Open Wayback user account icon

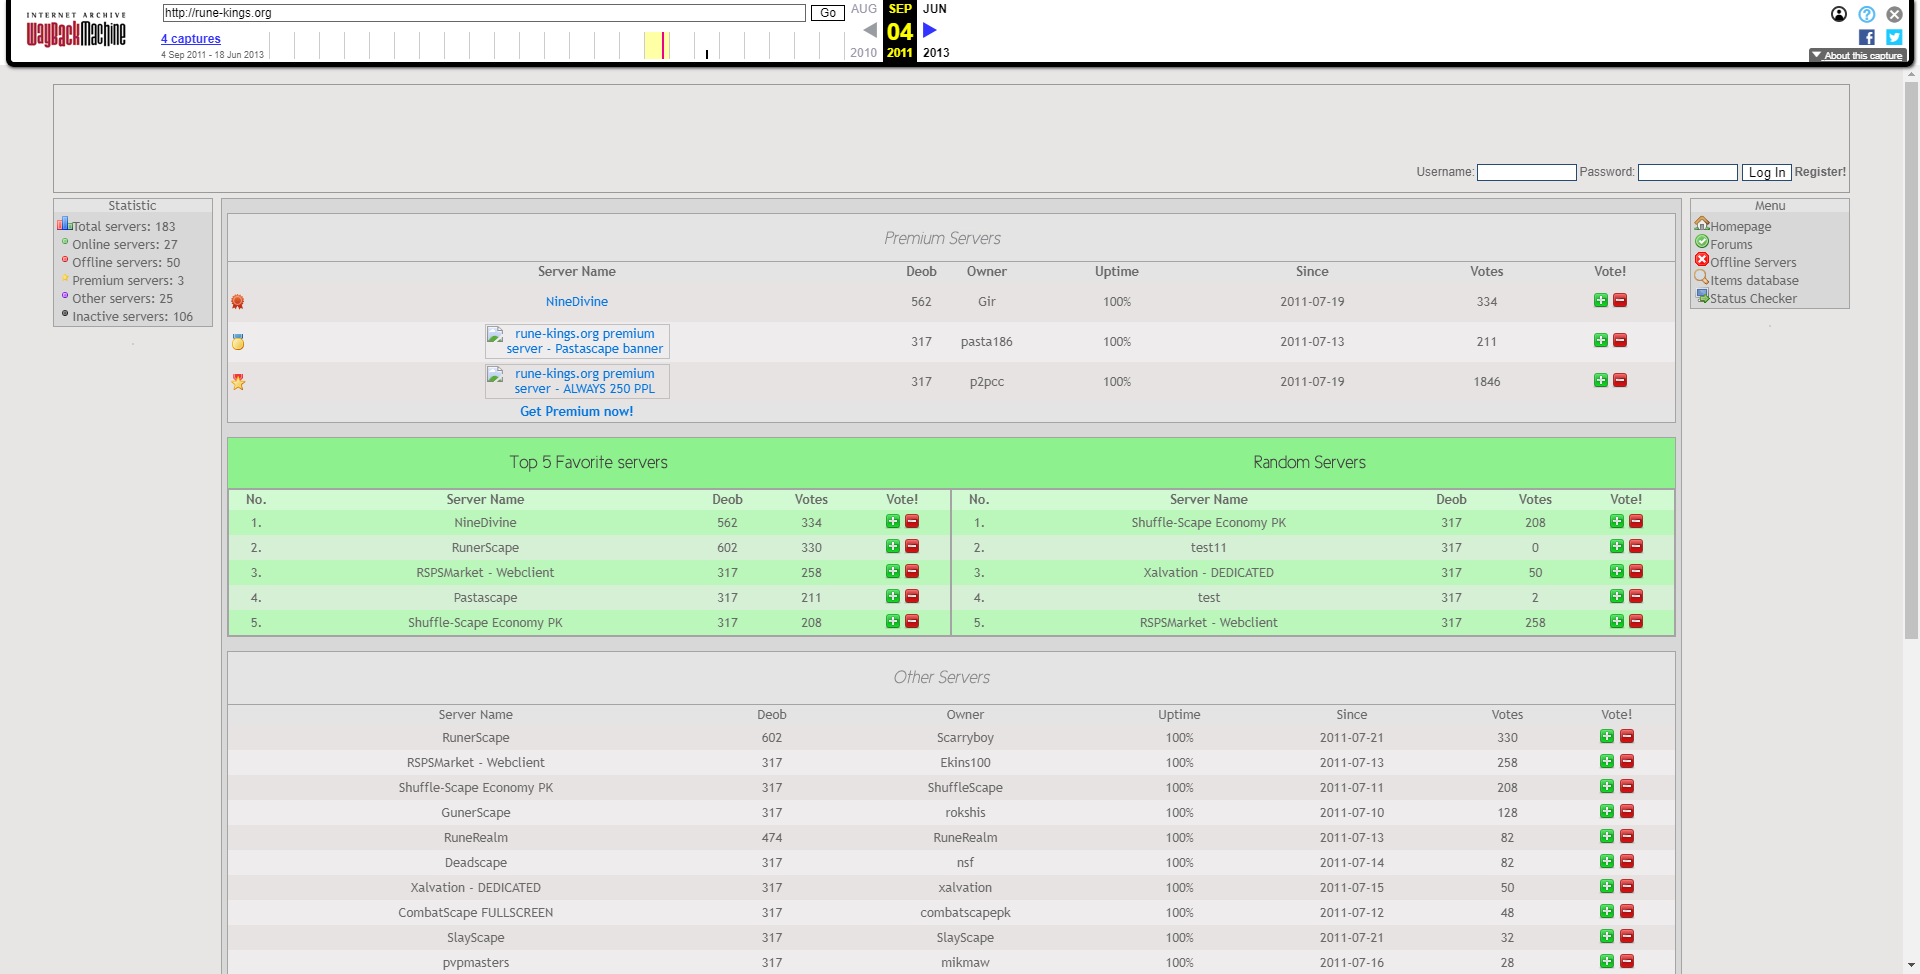coord(1839,14)
